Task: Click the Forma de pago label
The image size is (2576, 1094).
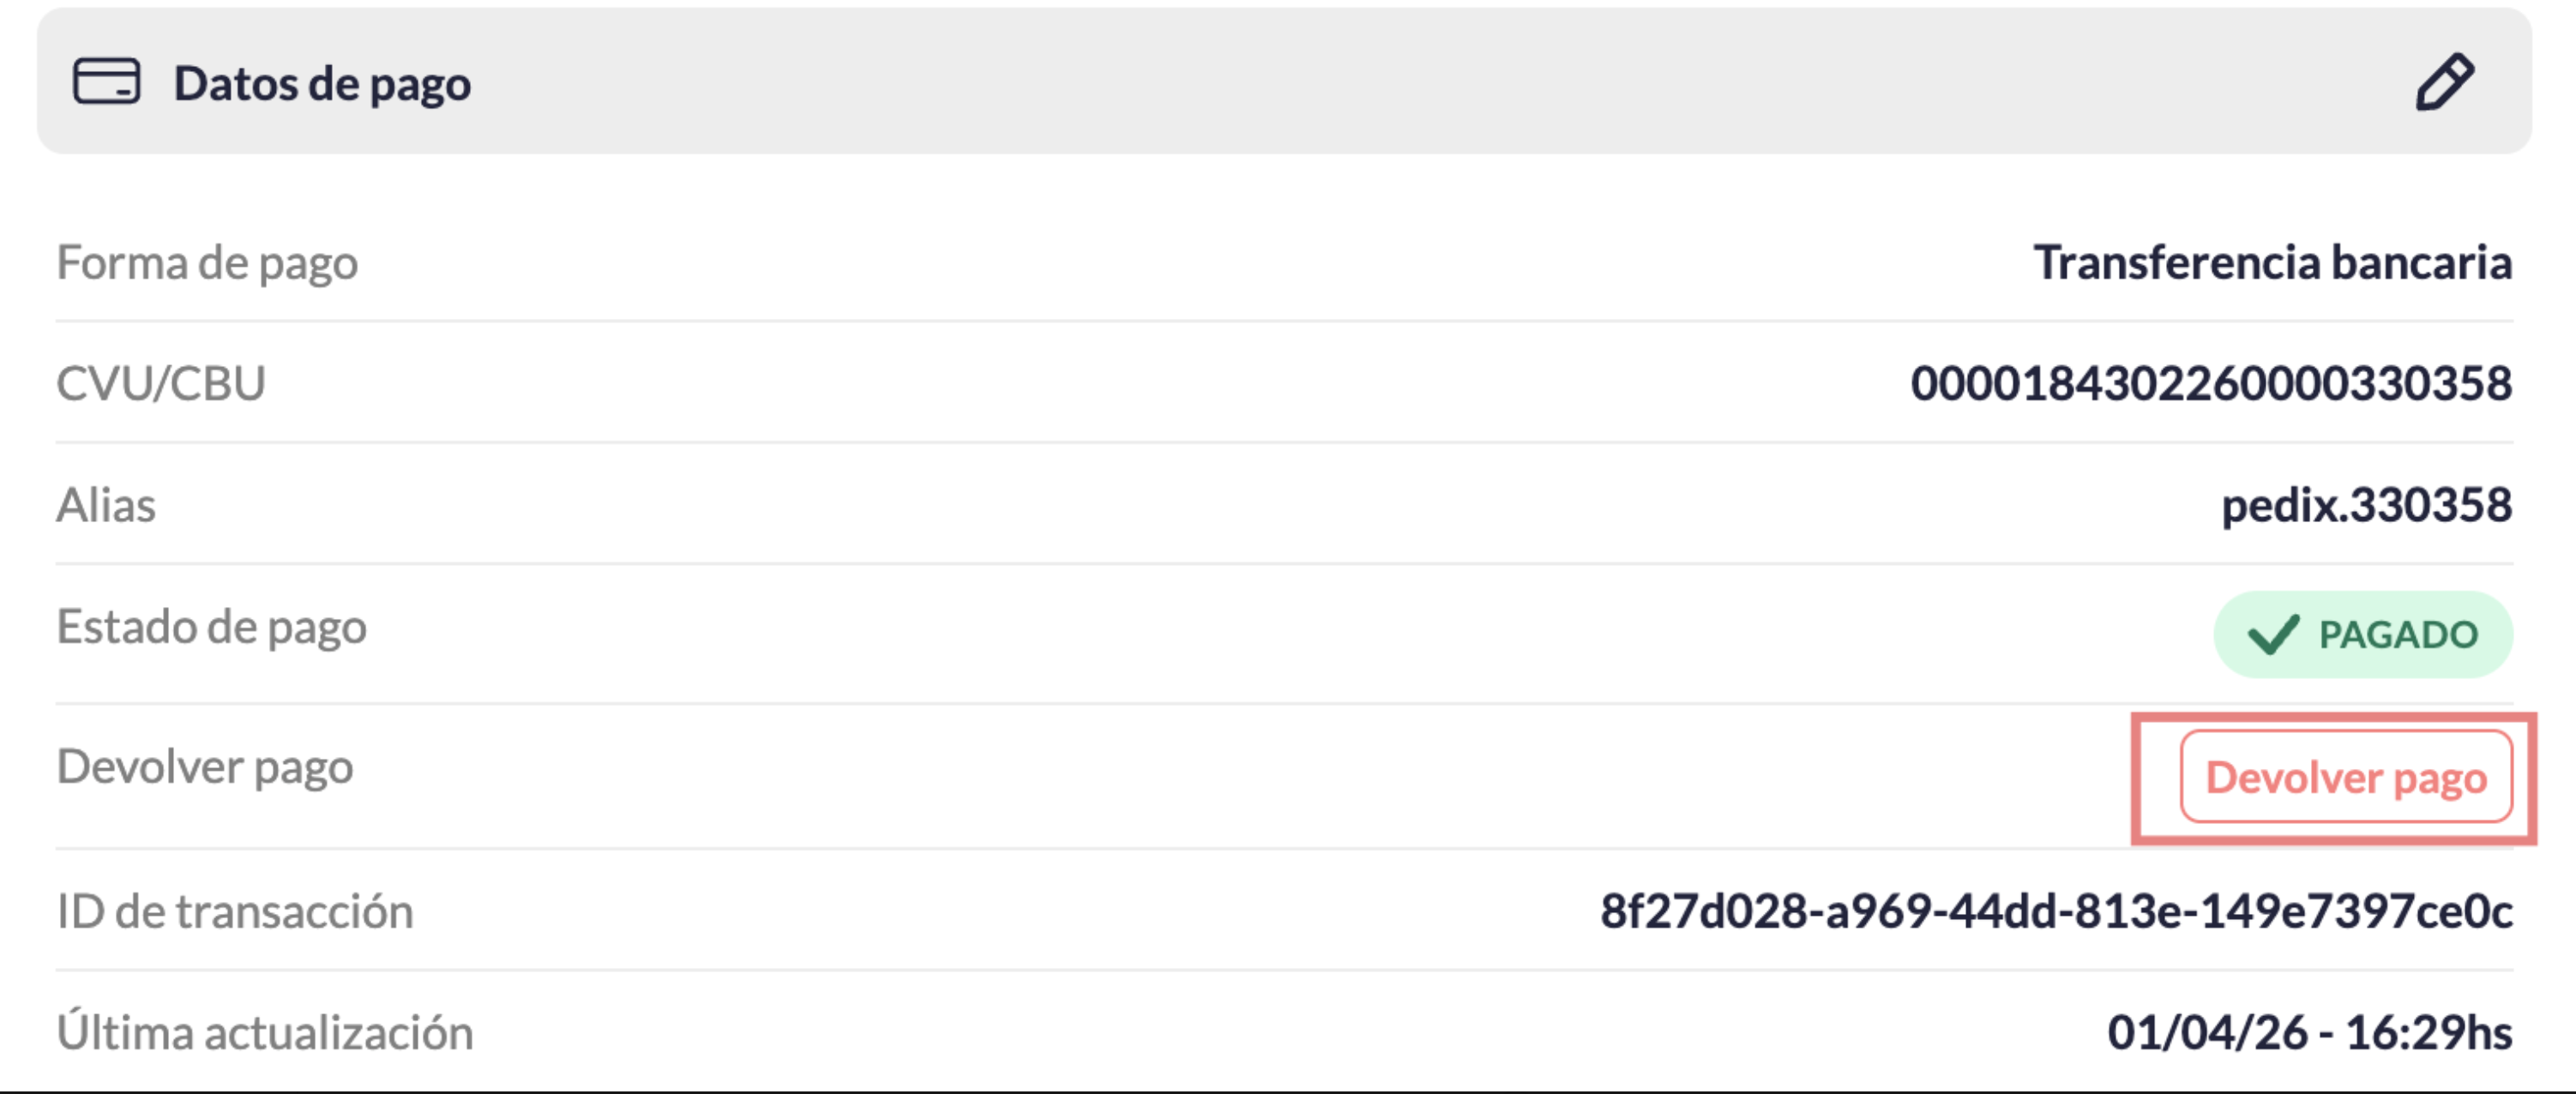Action: click(x=207, y=263)
